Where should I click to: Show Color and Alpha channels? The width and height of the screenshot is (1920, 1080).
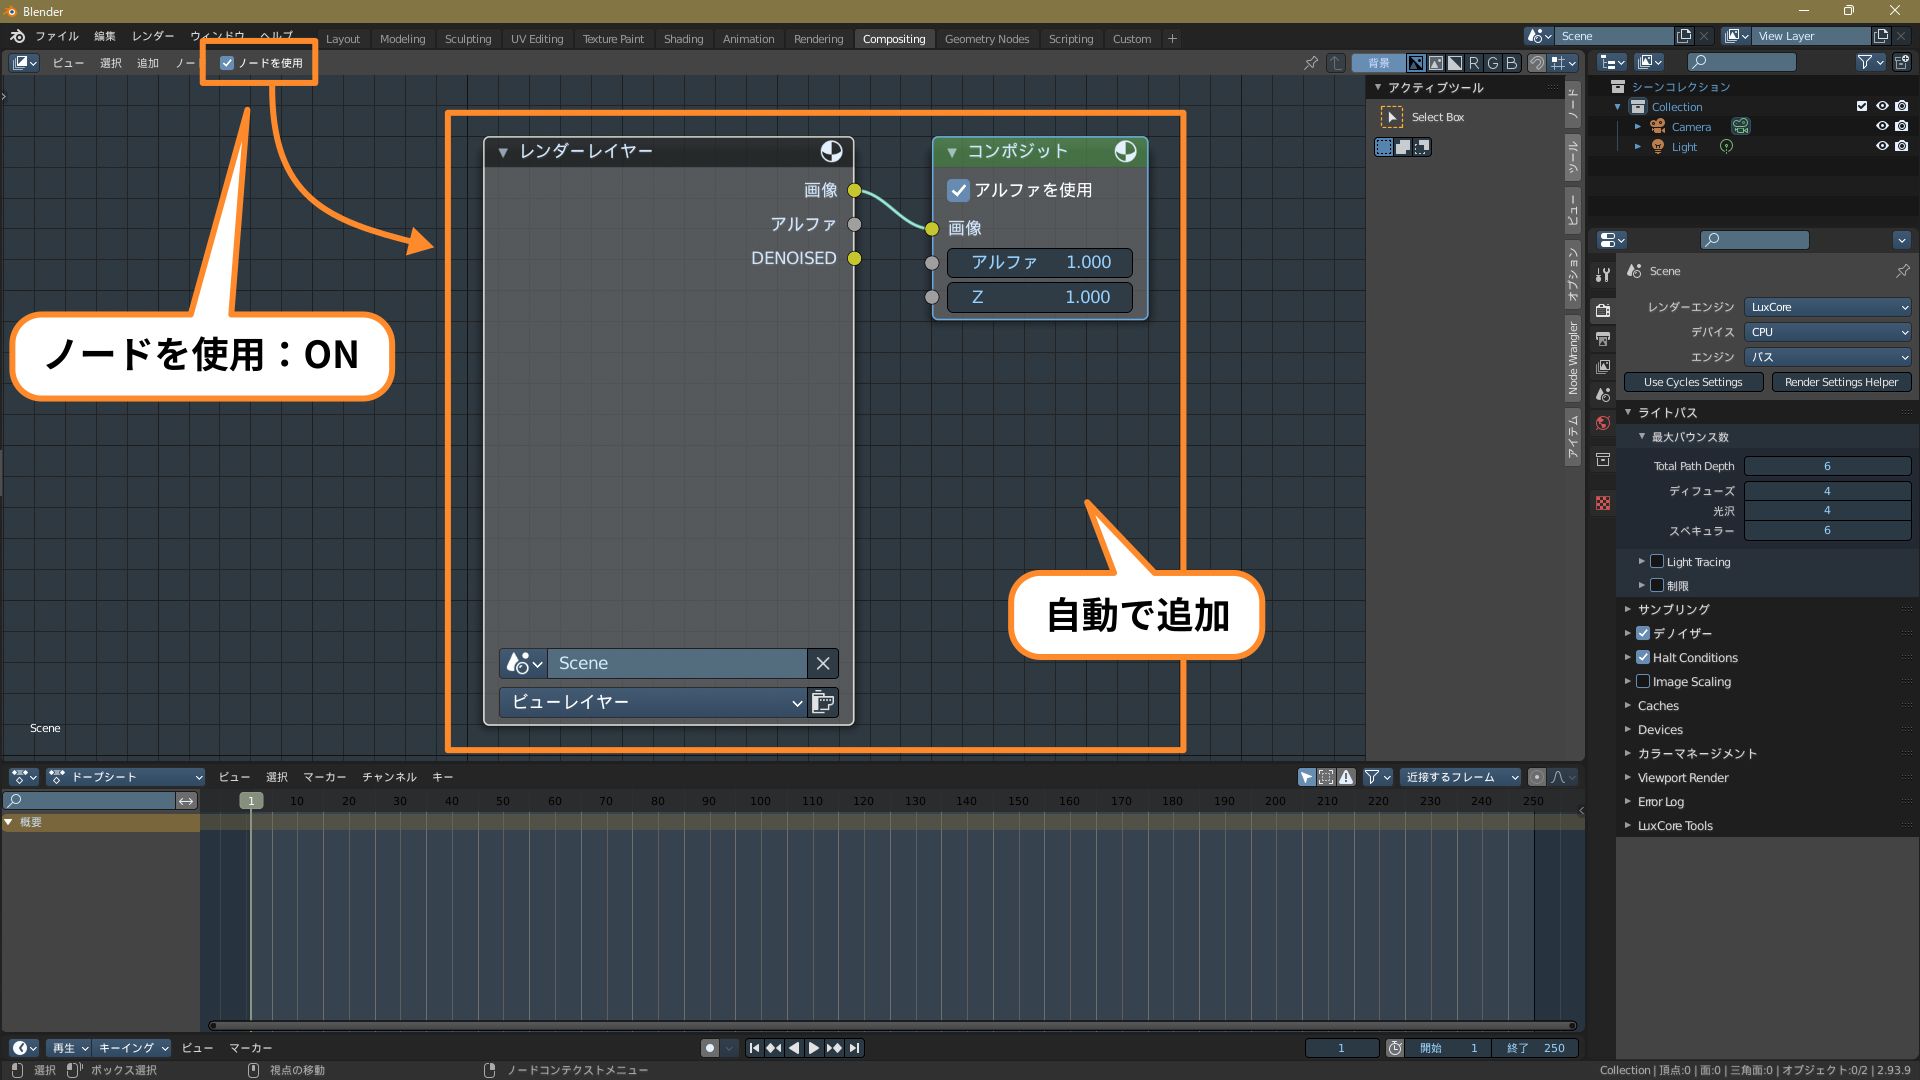1416,63
